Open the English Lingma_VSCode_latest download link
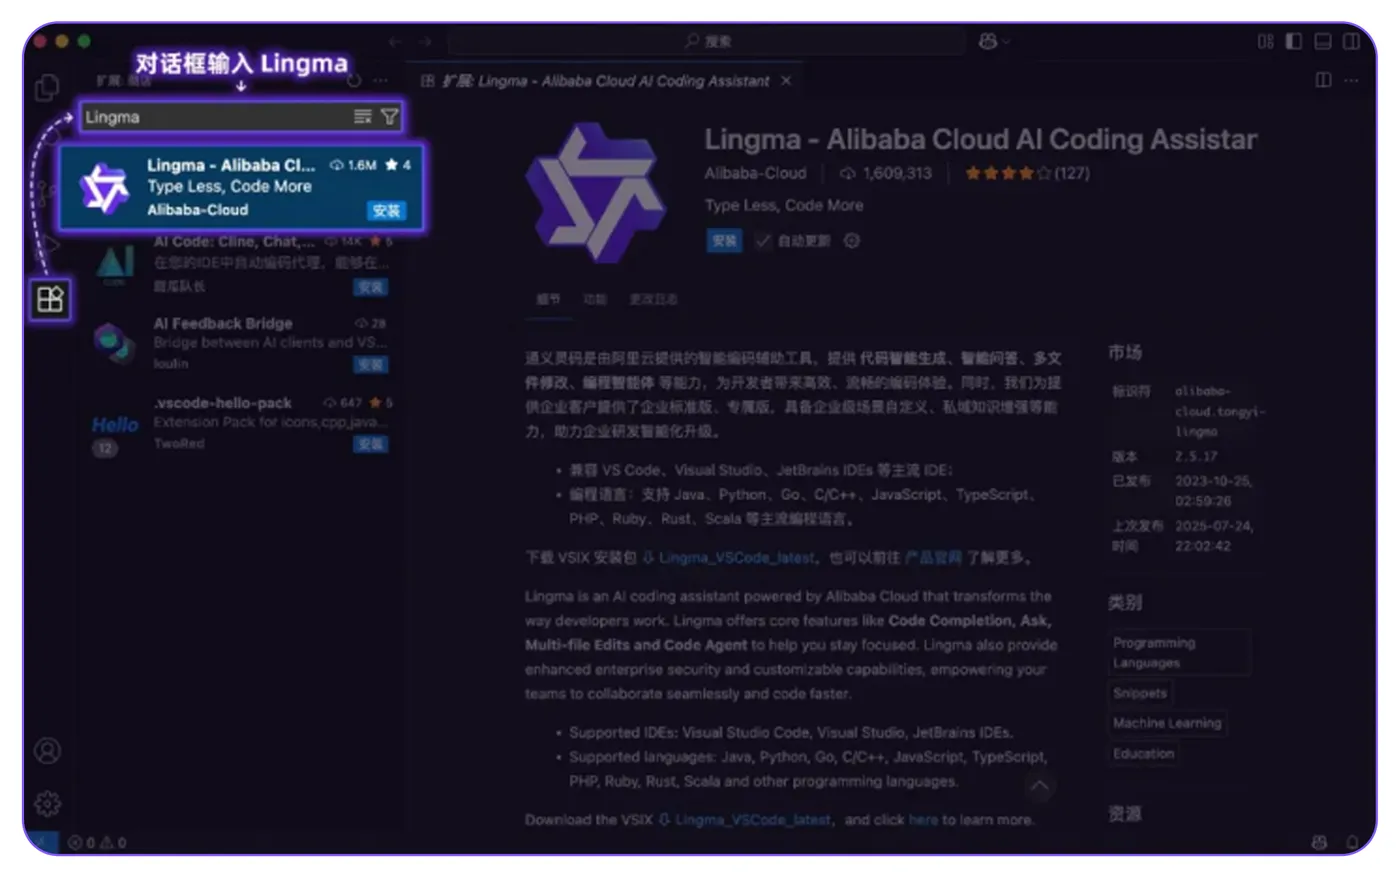The height and width of the screenshot is (883, 1400). tap(745, 820)
